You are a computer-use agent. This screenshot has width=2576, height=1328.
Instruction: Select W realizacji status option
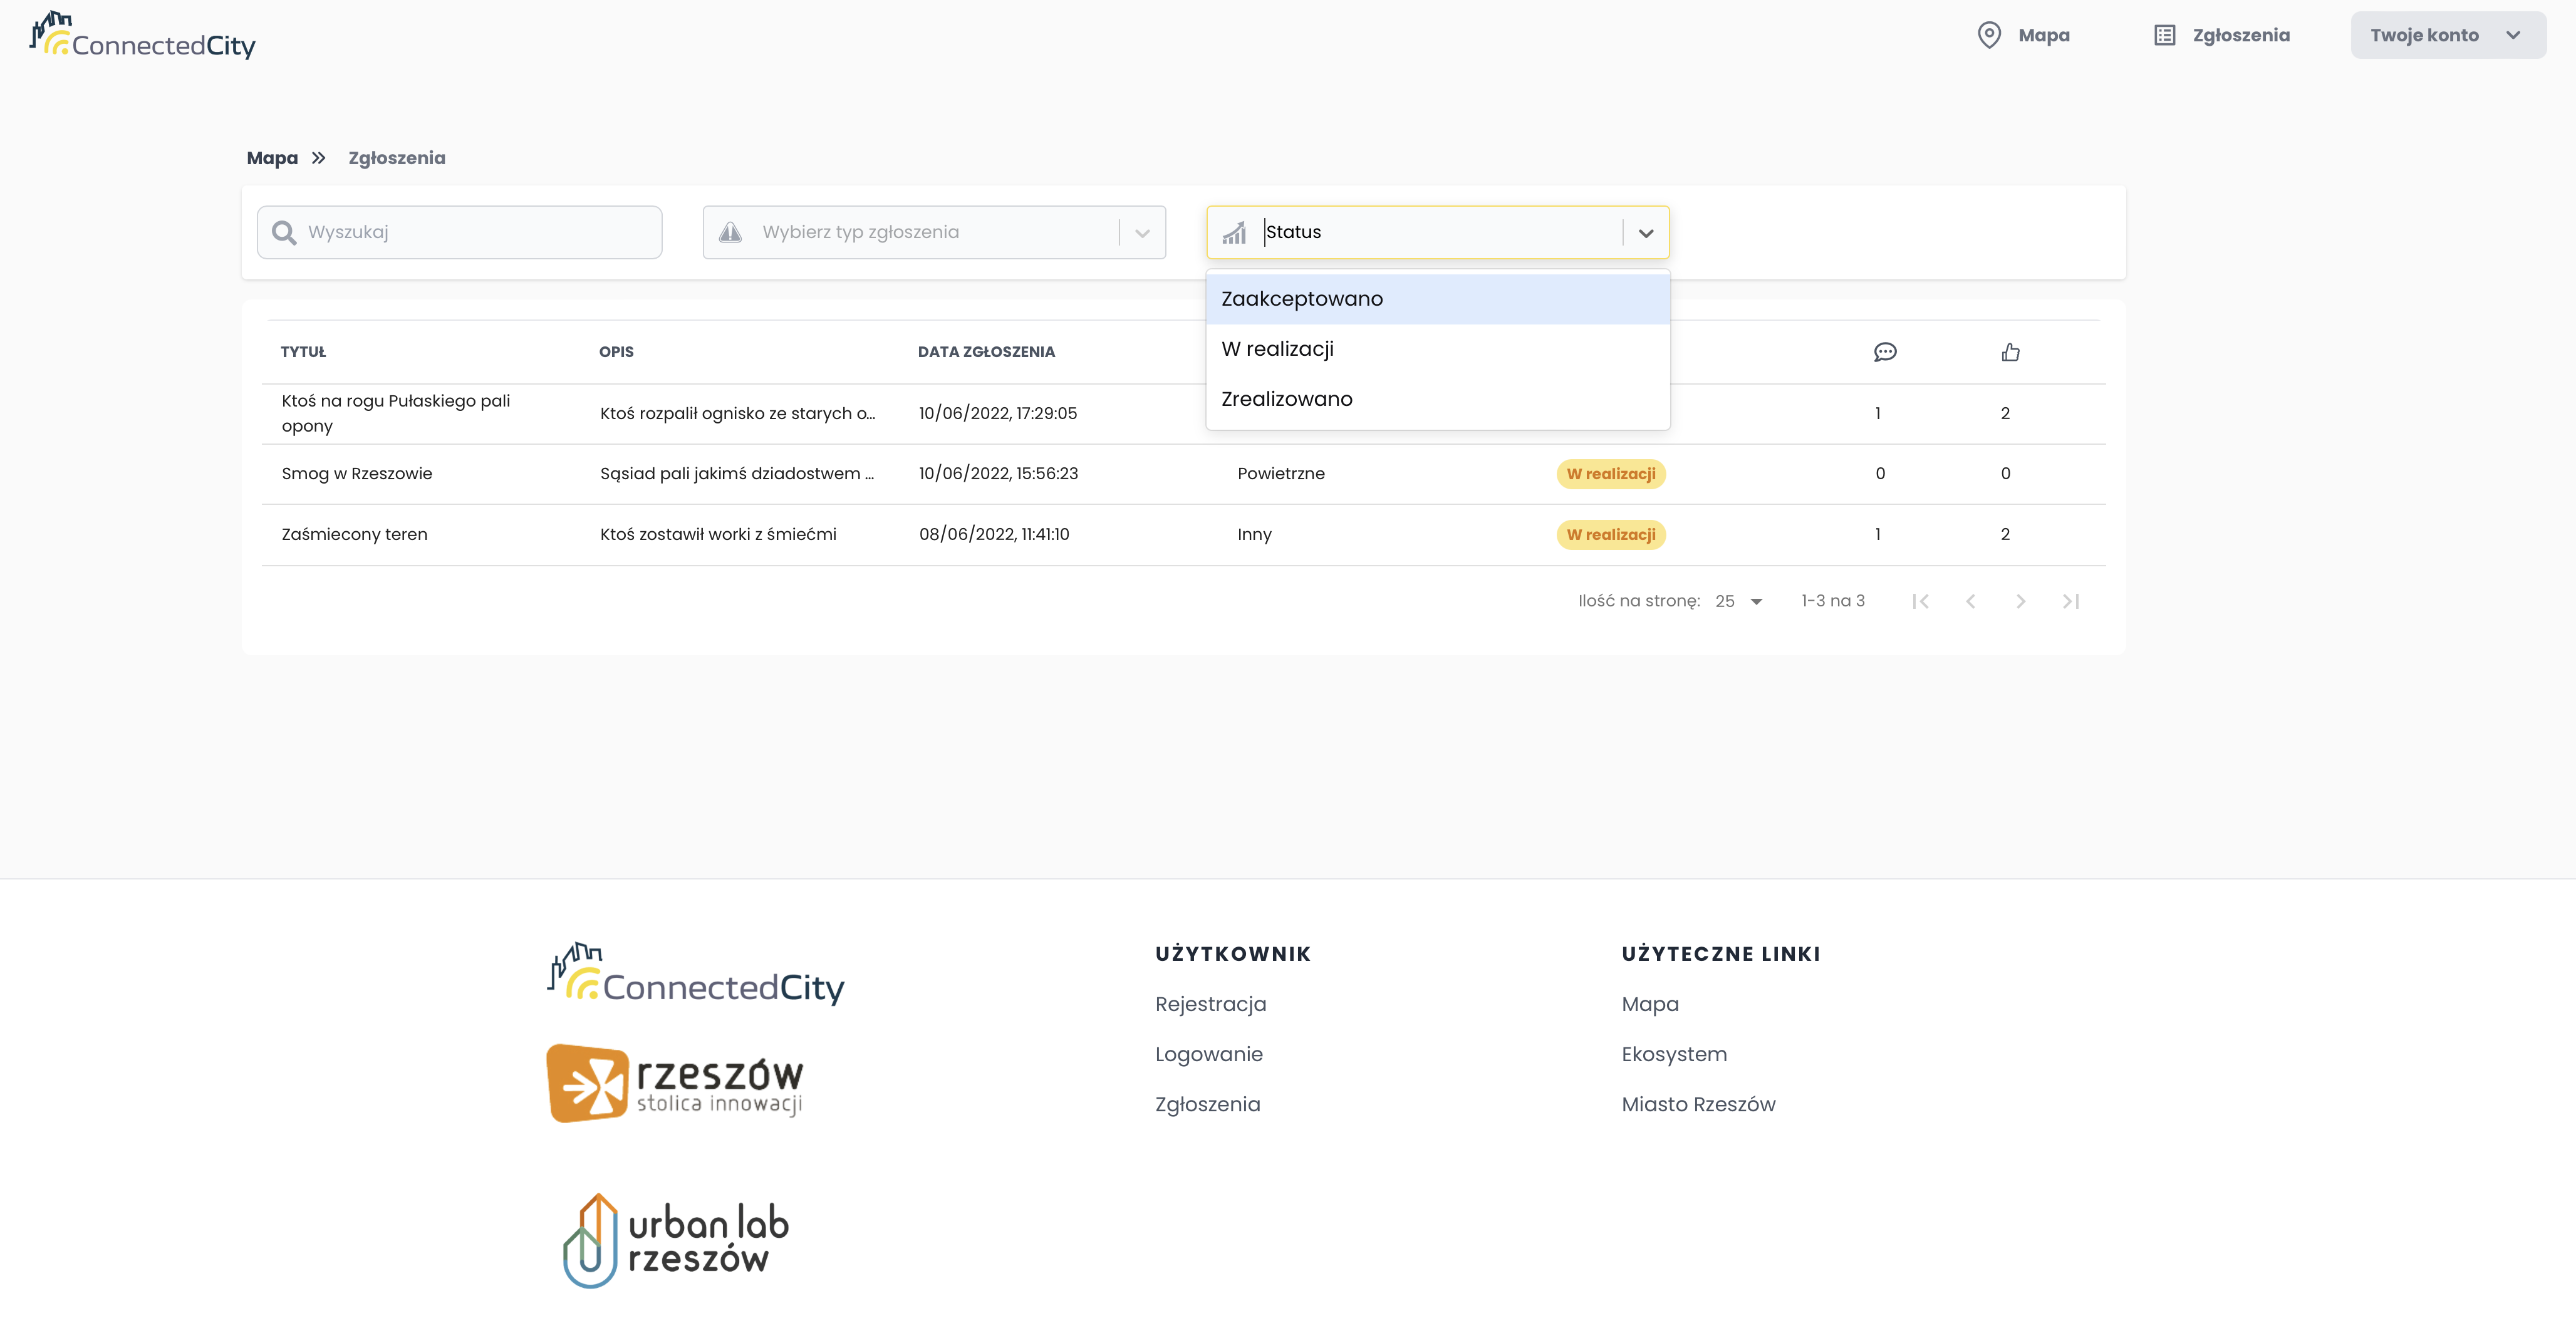[x=1437, y=349]
